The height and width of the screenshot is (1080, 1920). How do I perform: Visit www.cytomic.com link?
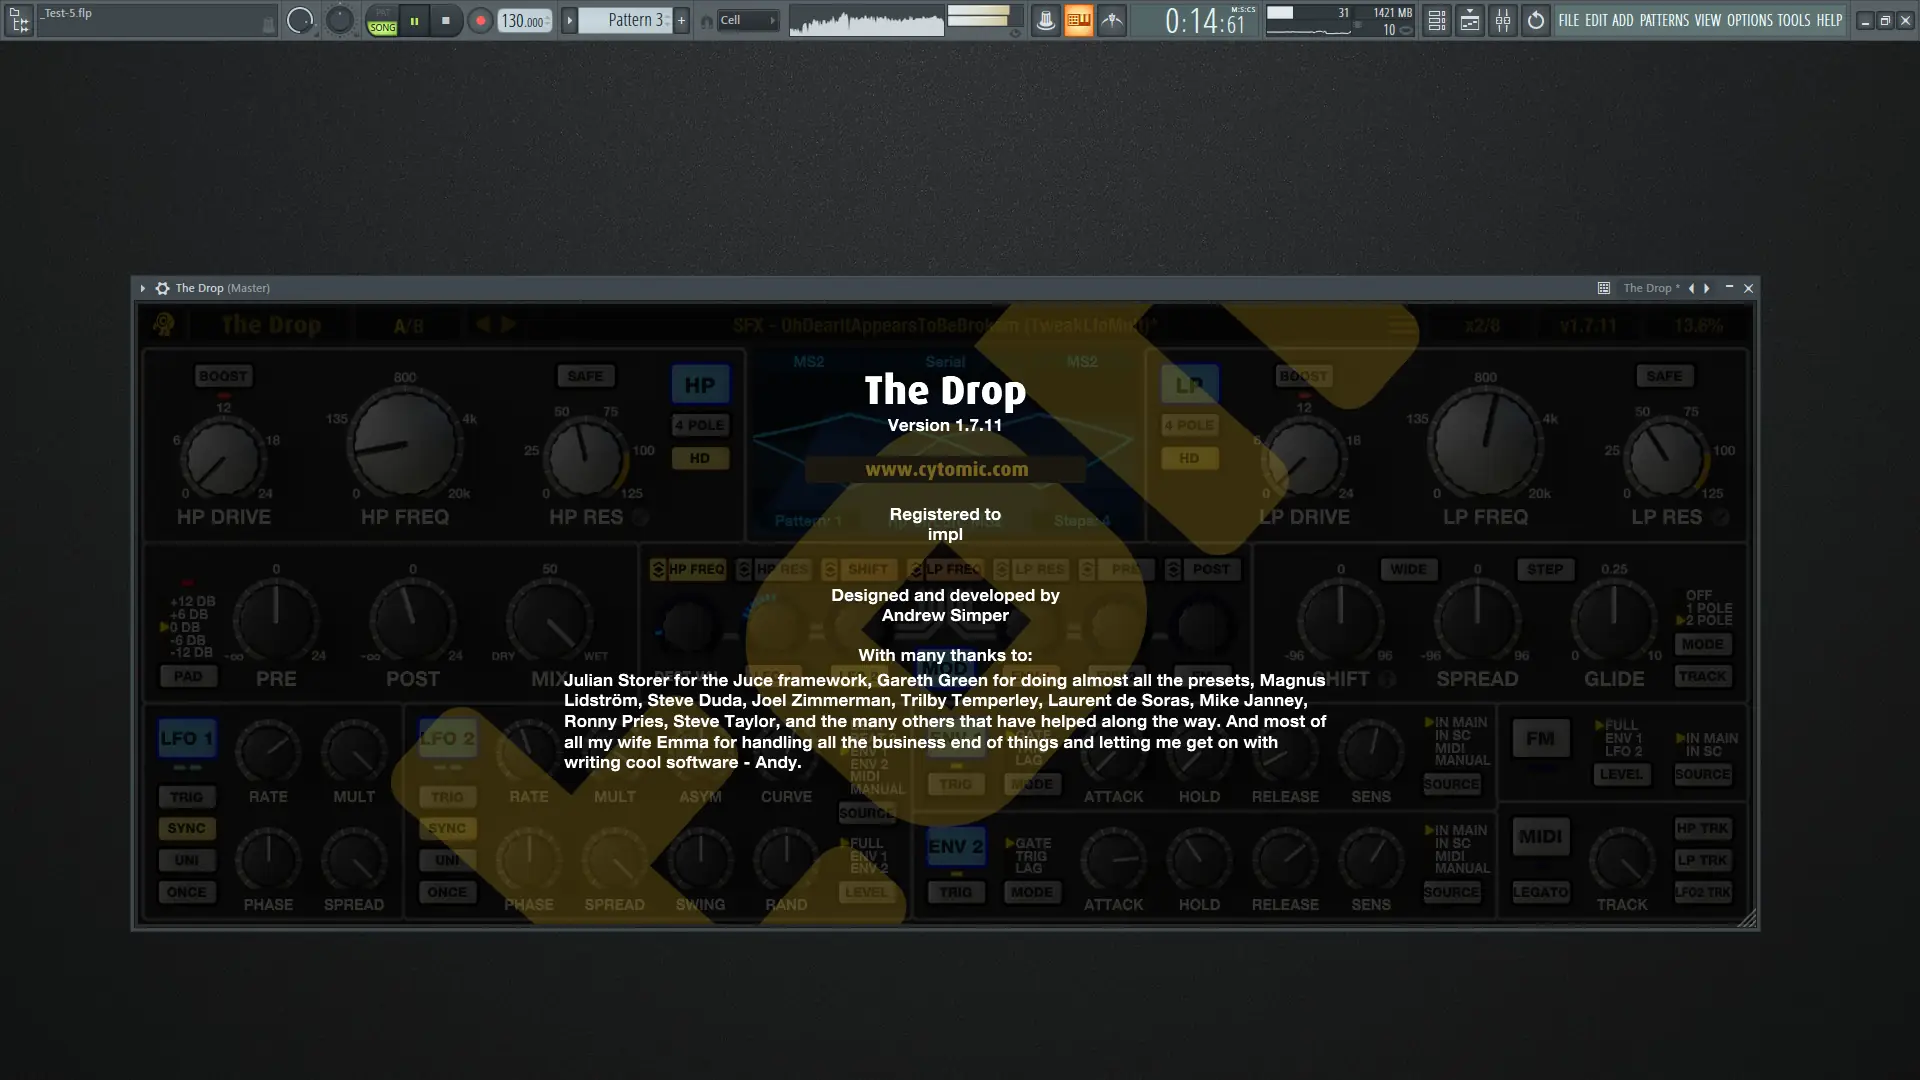point(946,469)
